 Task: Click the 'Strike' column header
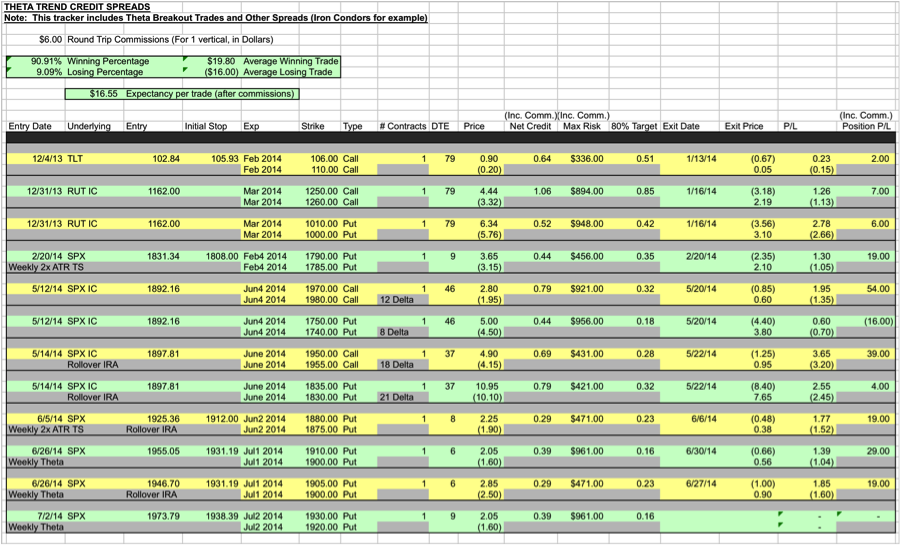click(313, 126)
